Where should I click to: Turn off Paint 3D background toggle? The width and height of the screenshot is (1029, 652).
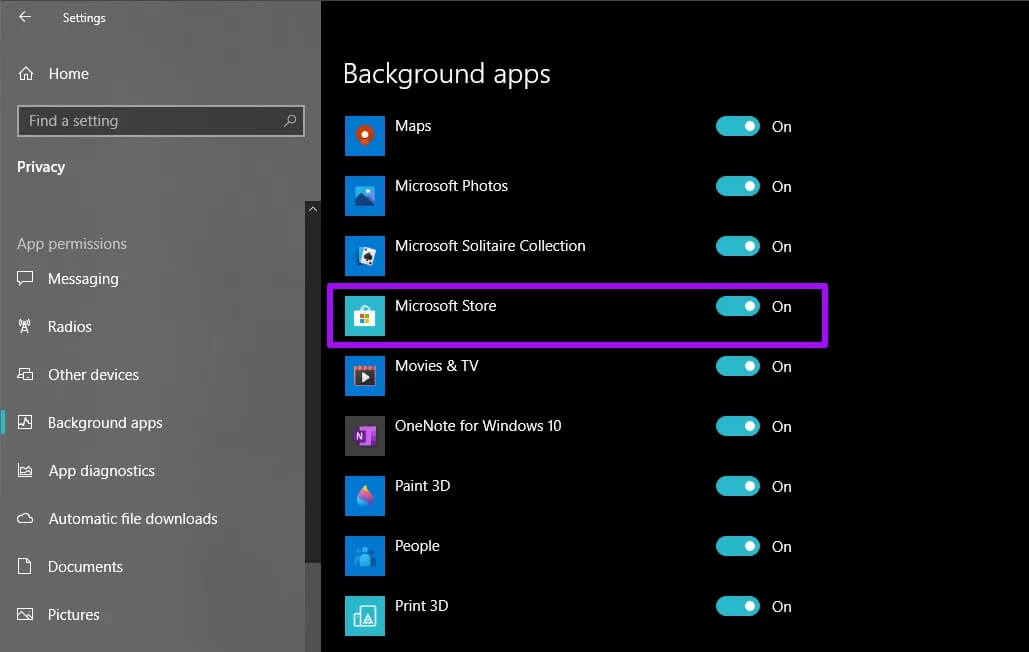point(738,486)
